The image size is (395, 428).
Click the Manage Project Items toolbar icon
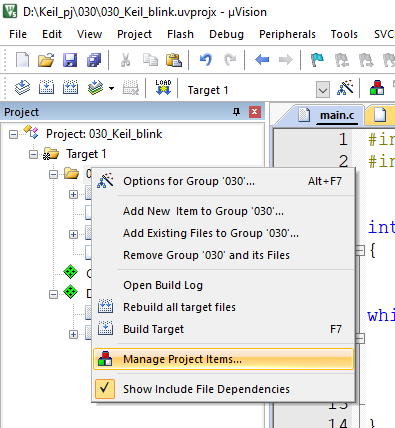click(377, 88)
